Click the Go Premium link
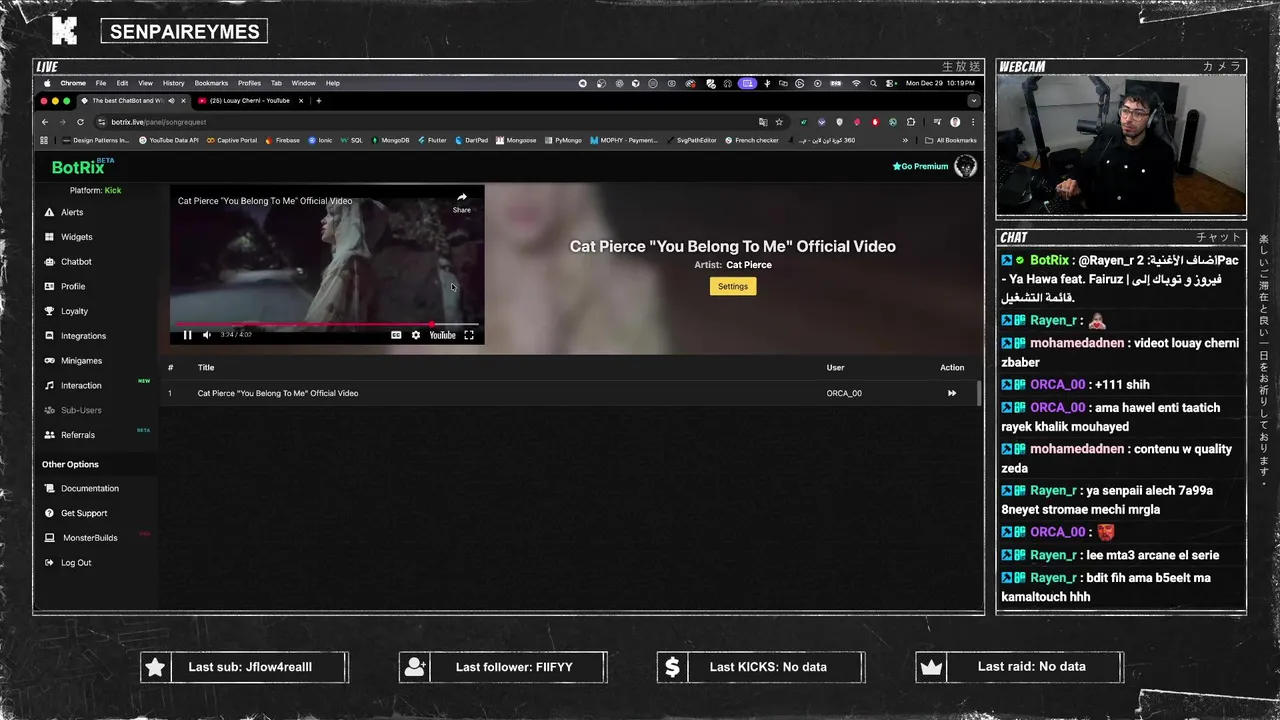Screen dimensions: 1280x720 pyautogui.click(x=920, y=166)
